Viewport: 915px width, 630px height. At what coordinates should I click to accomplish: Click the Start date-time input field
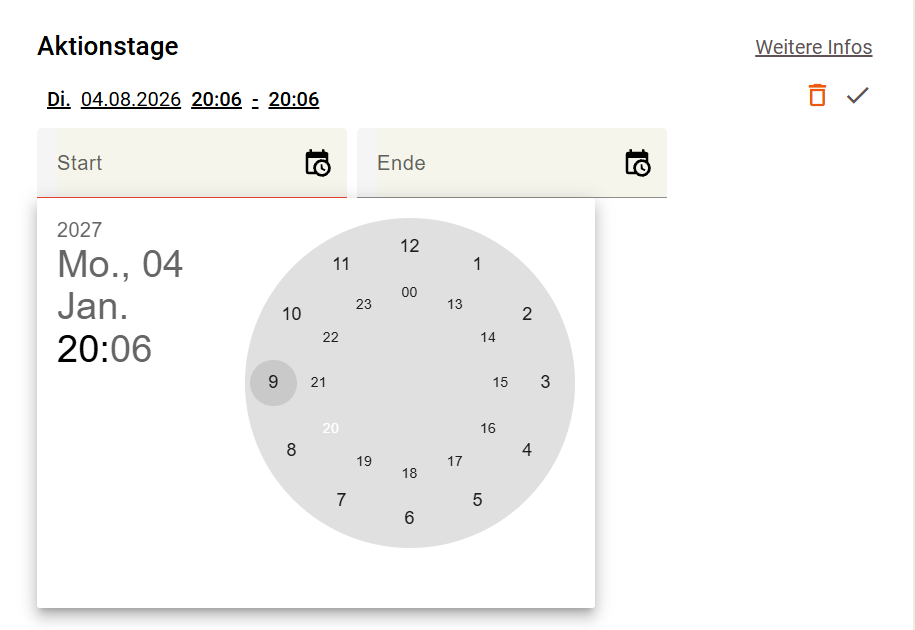[192, 163]
